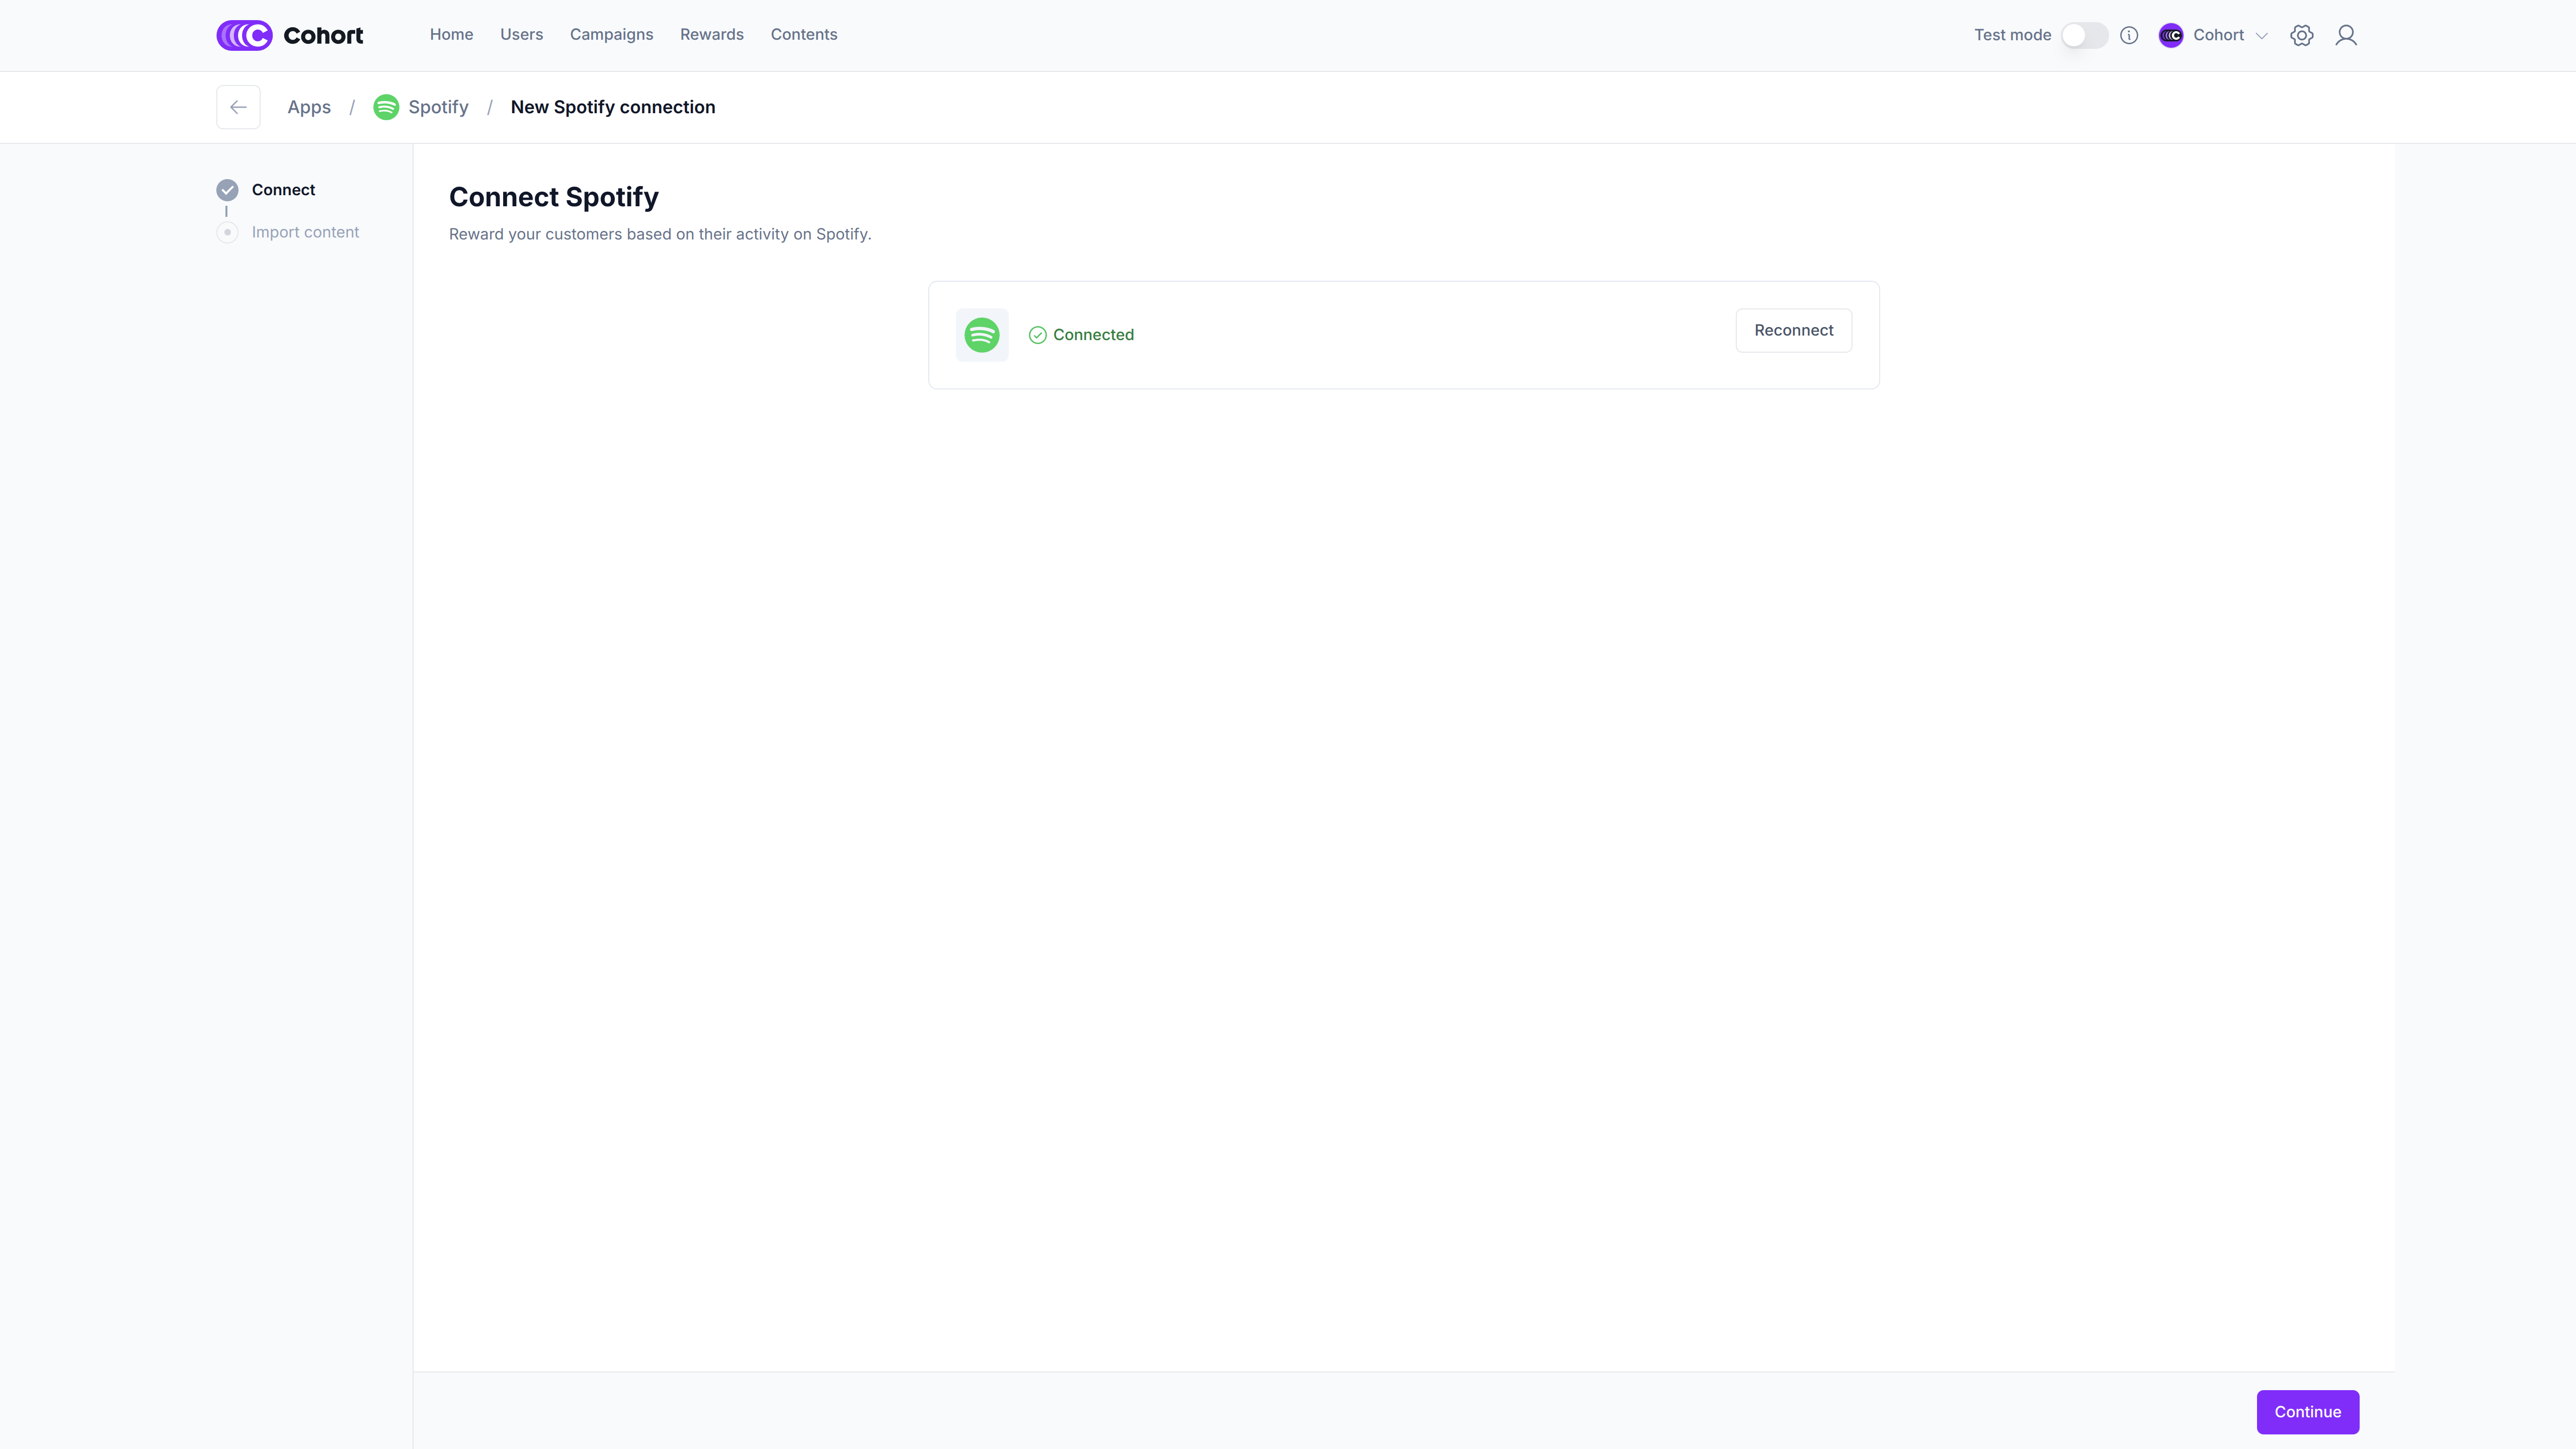The image size is (2576, 1449).
Task: Go to the Rewards page
Action: click(711, 34)
